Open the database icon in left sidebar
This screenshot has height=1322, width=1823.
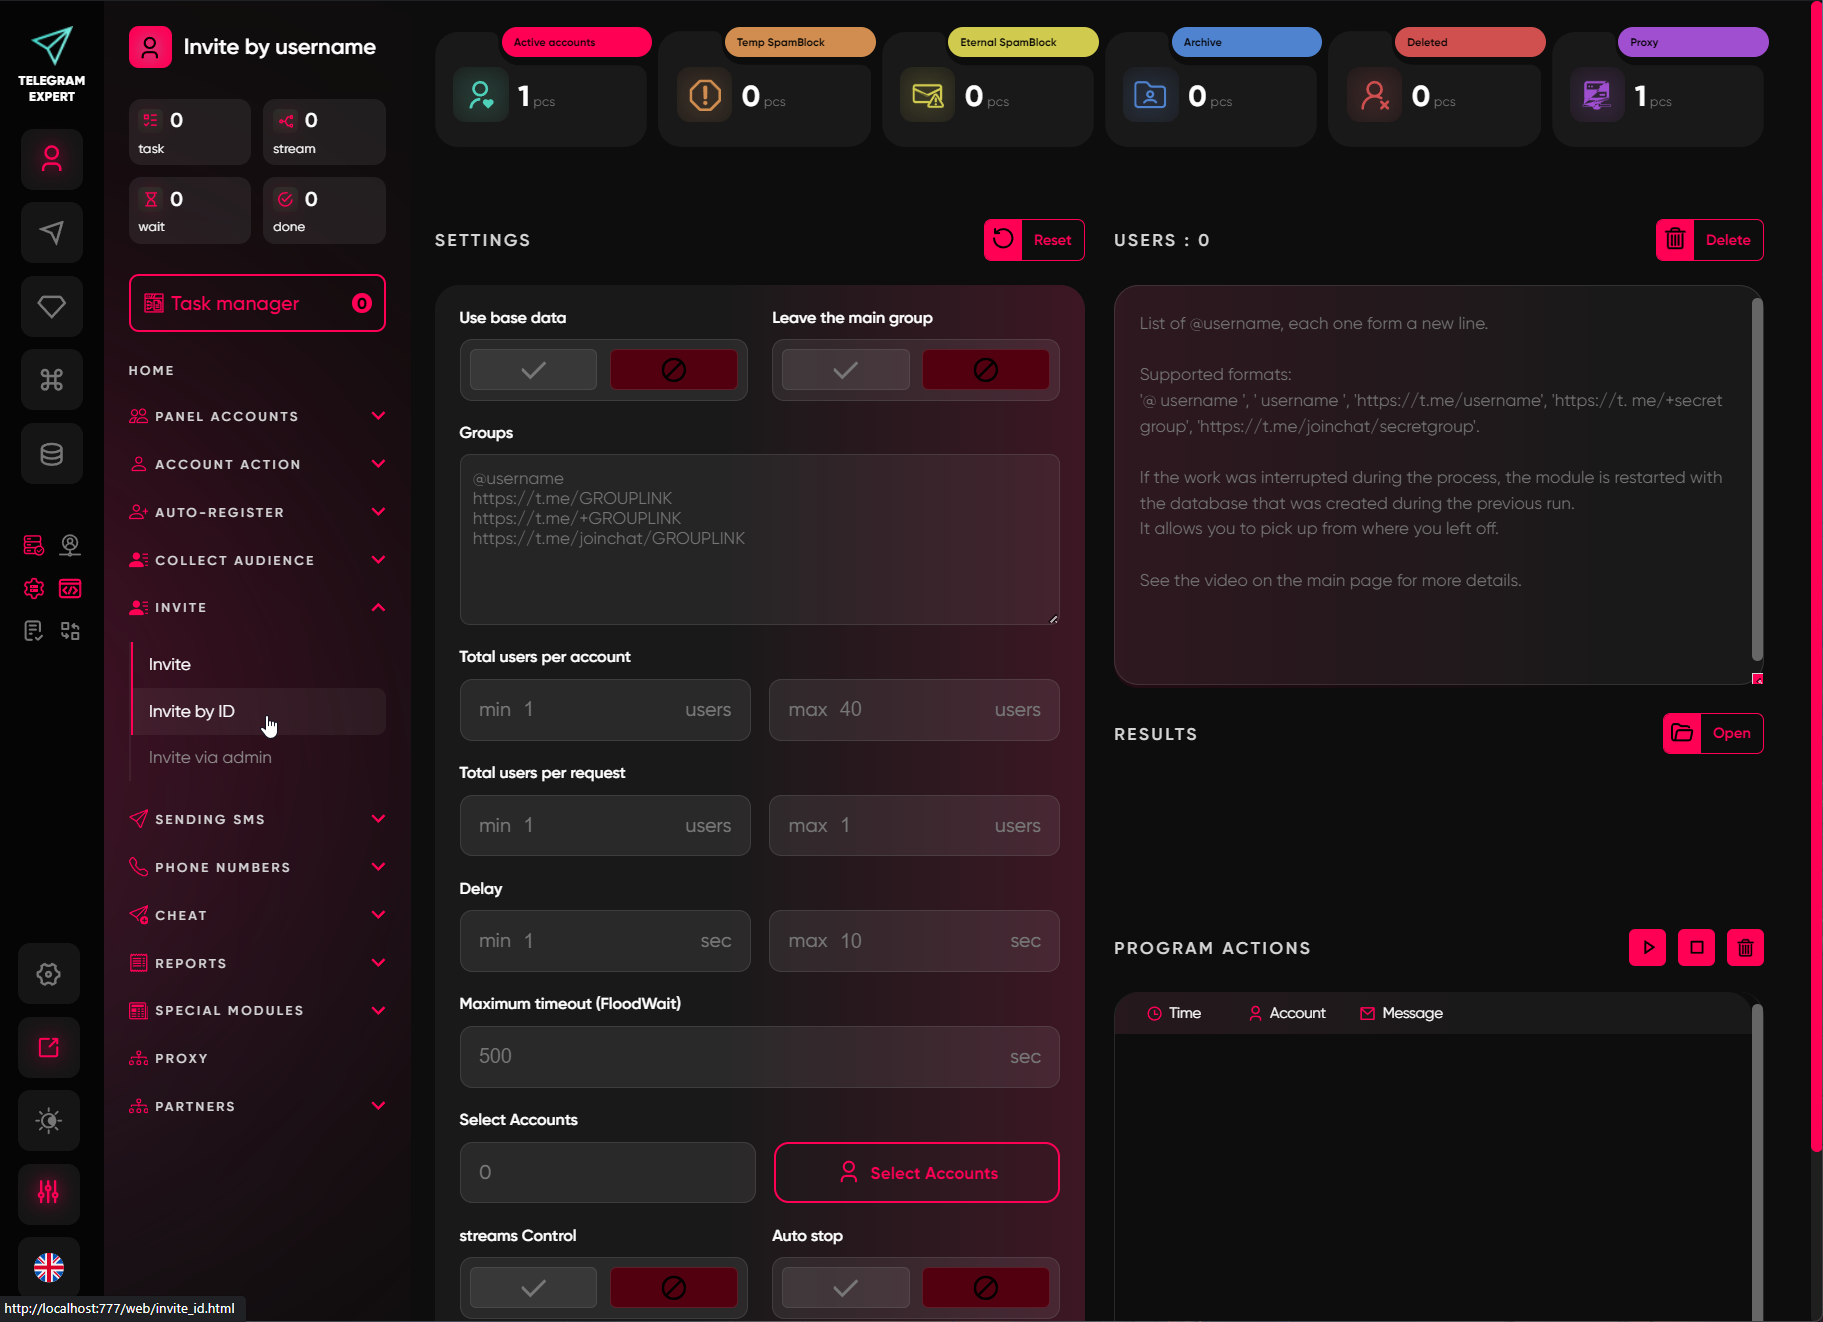click(51, 454)
